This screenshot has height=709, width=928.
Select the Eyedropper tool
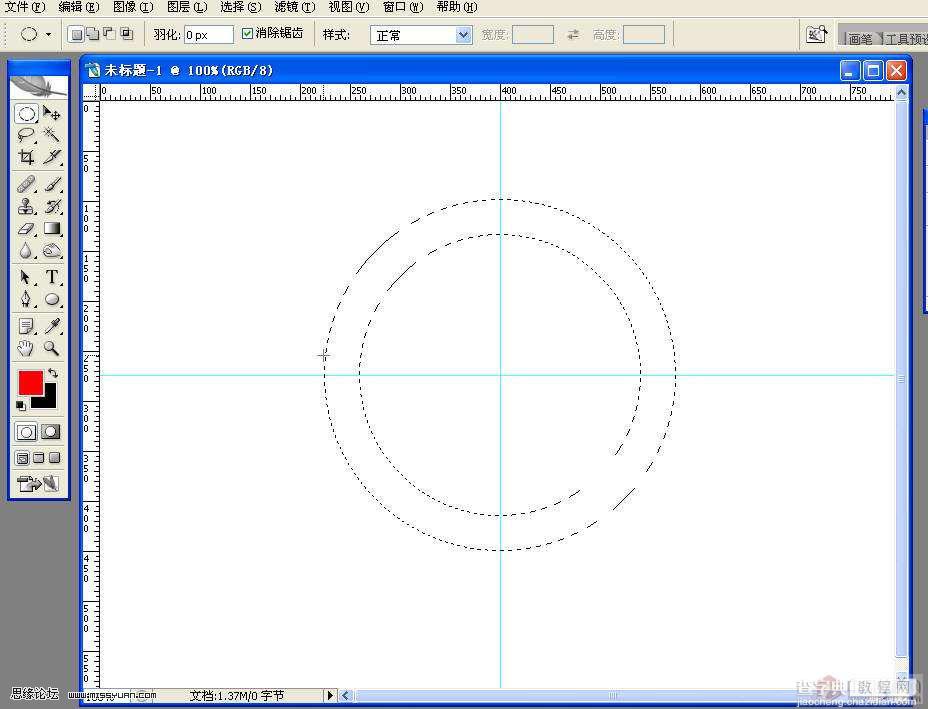point(52,326)
